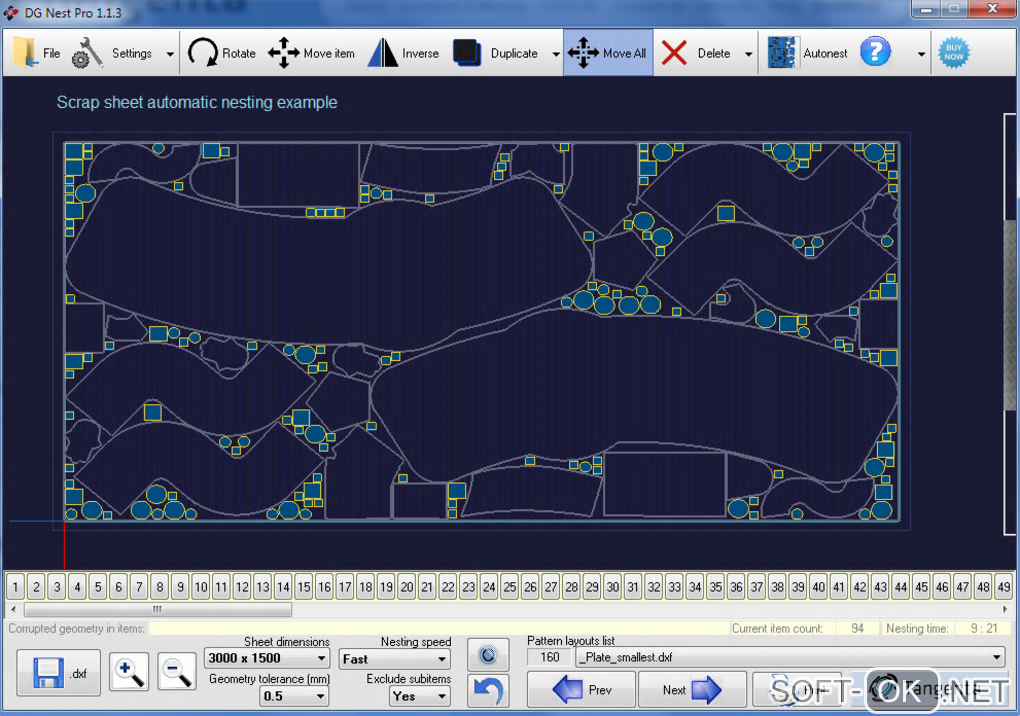Save layout with the .dxf button
The width and height of the screenshot is (1020, 716).
point(59,673)
